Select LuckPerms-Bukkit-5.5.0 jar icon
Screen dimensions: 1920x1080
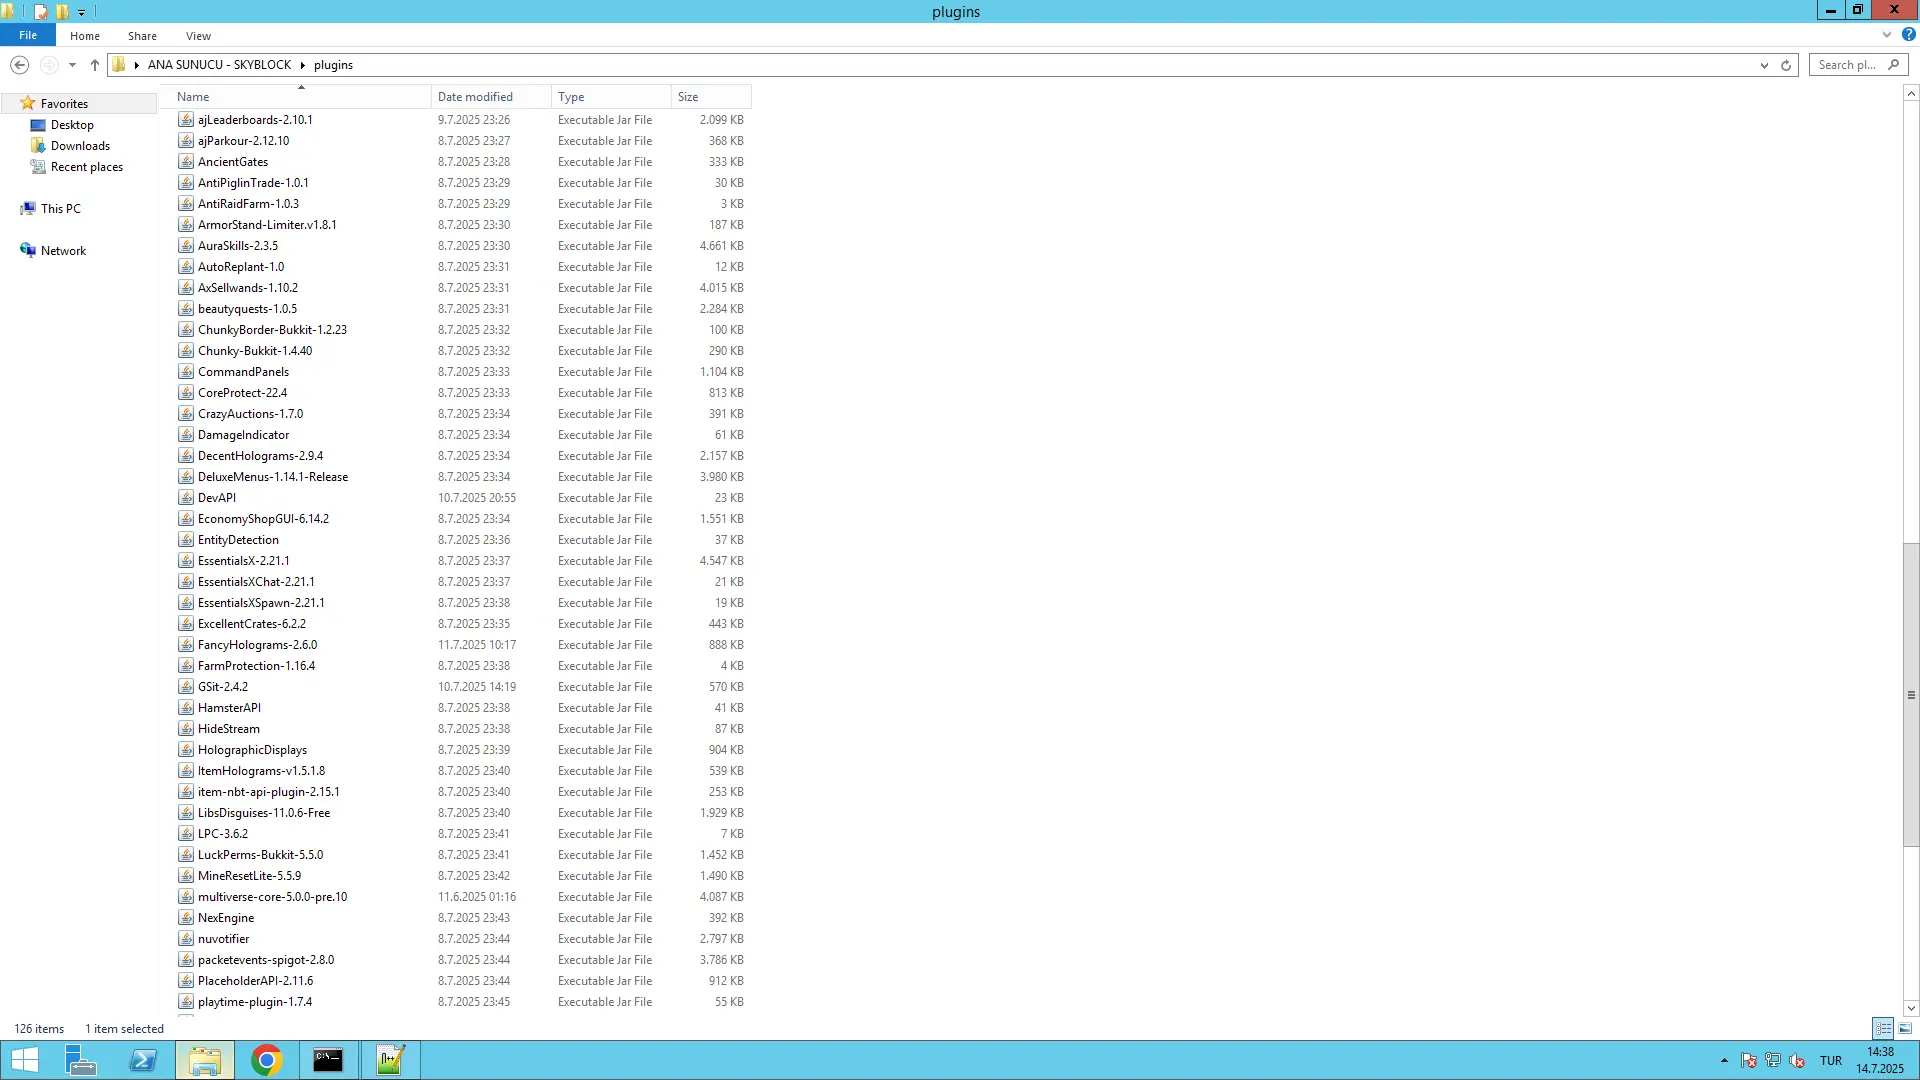click(186, 855)
